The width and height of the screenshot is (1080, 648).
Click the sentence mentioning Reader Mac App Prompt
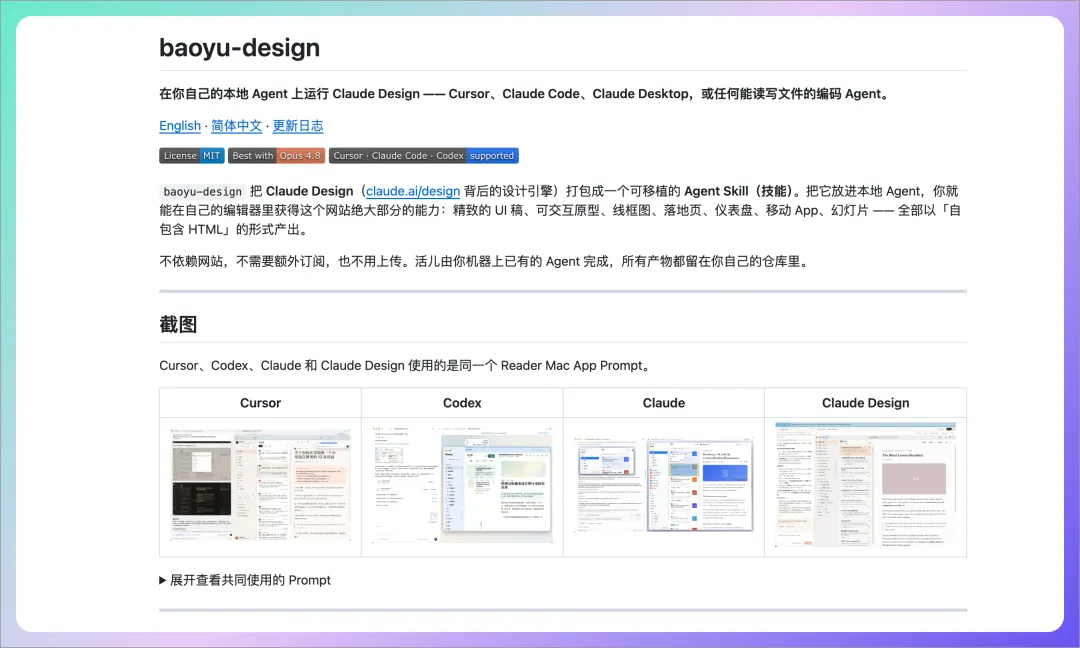coord(406,366)
